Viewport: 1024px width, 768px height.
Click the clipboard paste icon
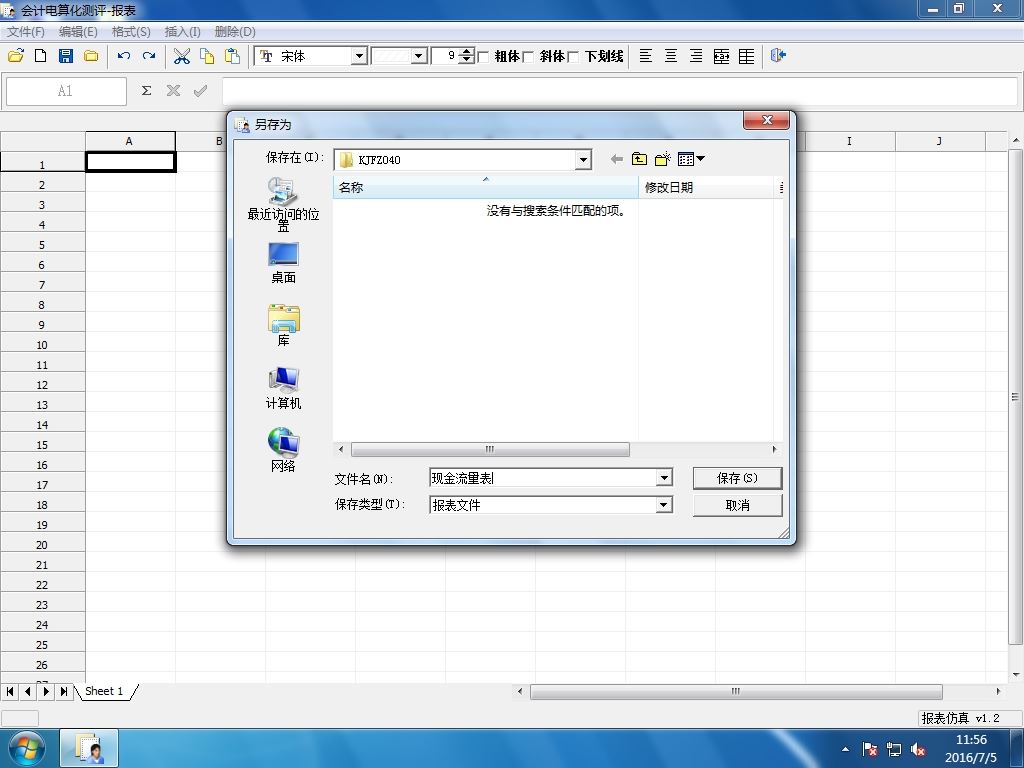coord(232,56)
